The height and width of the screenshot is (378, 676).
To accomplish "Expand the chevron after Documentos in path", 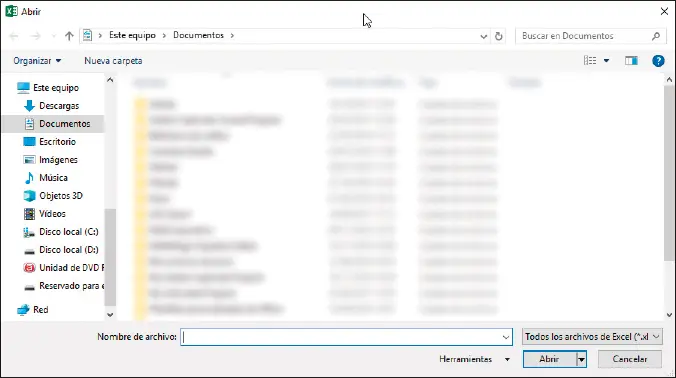I will click(x=232, y=36).
